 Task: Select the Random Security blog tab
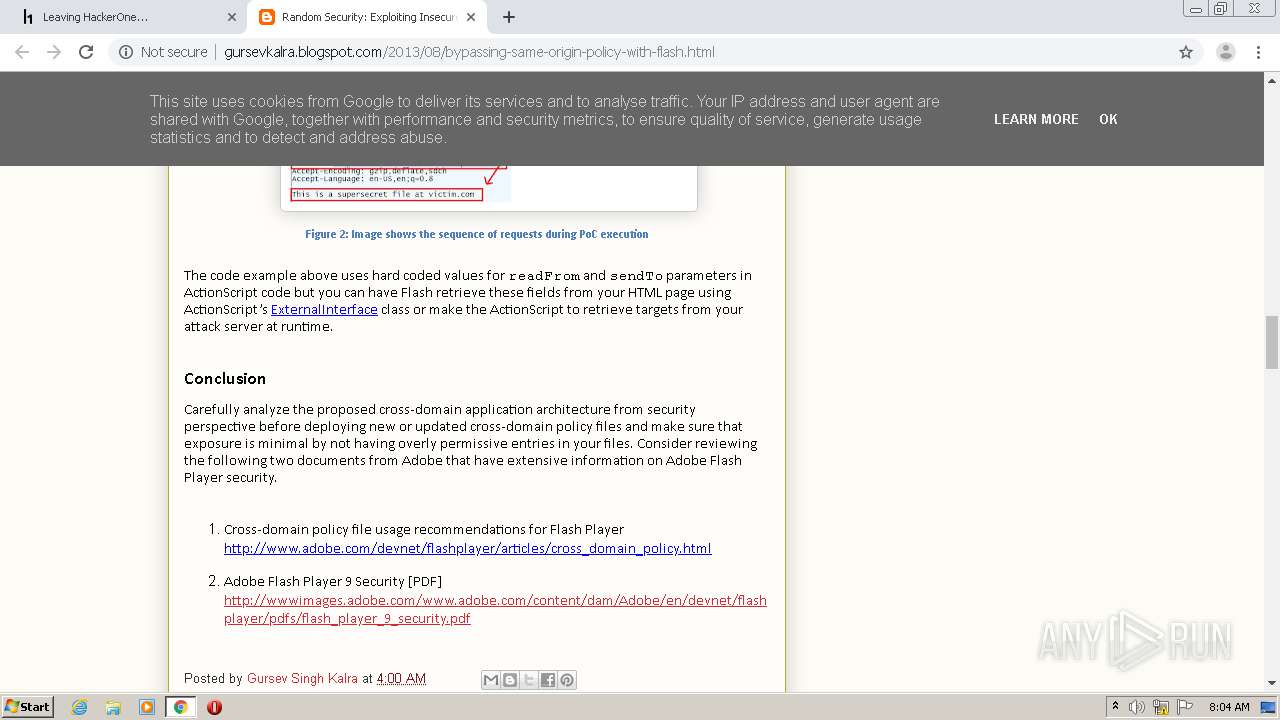[x=367, y=17]
